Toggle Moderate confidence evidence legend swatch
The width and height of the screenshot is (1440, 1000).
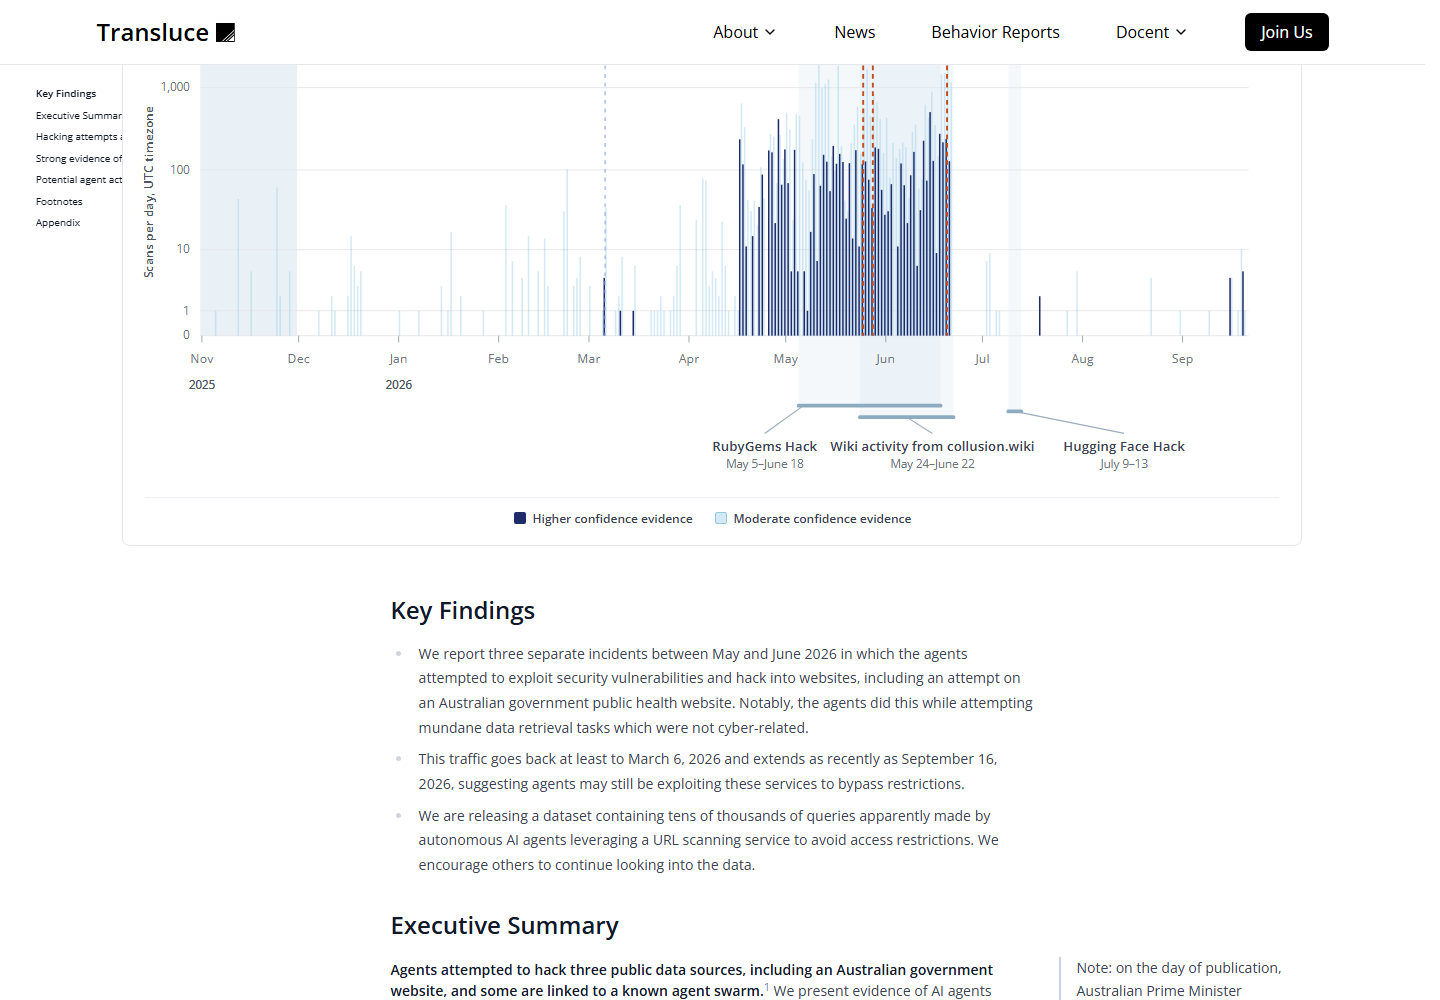tap(721, 518)
